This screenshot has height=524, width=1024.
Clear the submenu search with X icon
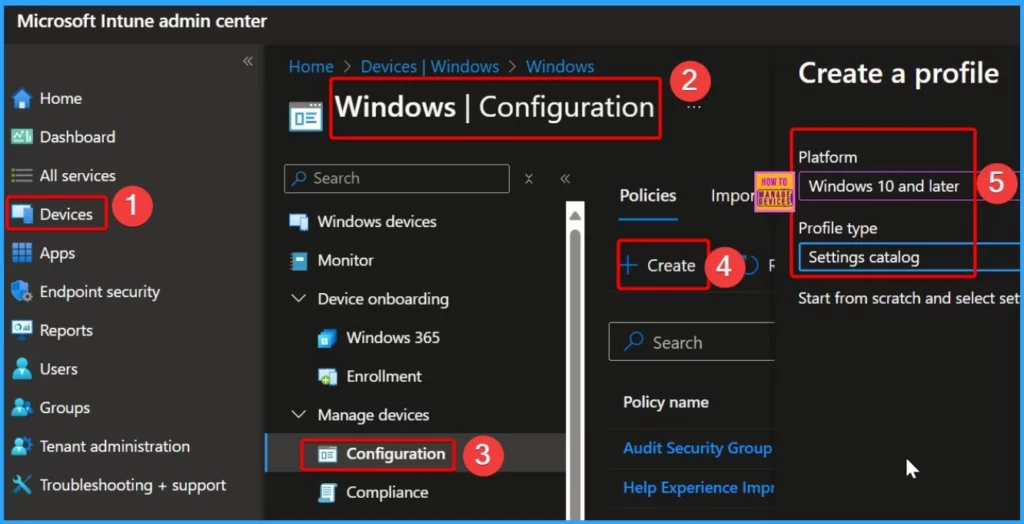(530, 179)
